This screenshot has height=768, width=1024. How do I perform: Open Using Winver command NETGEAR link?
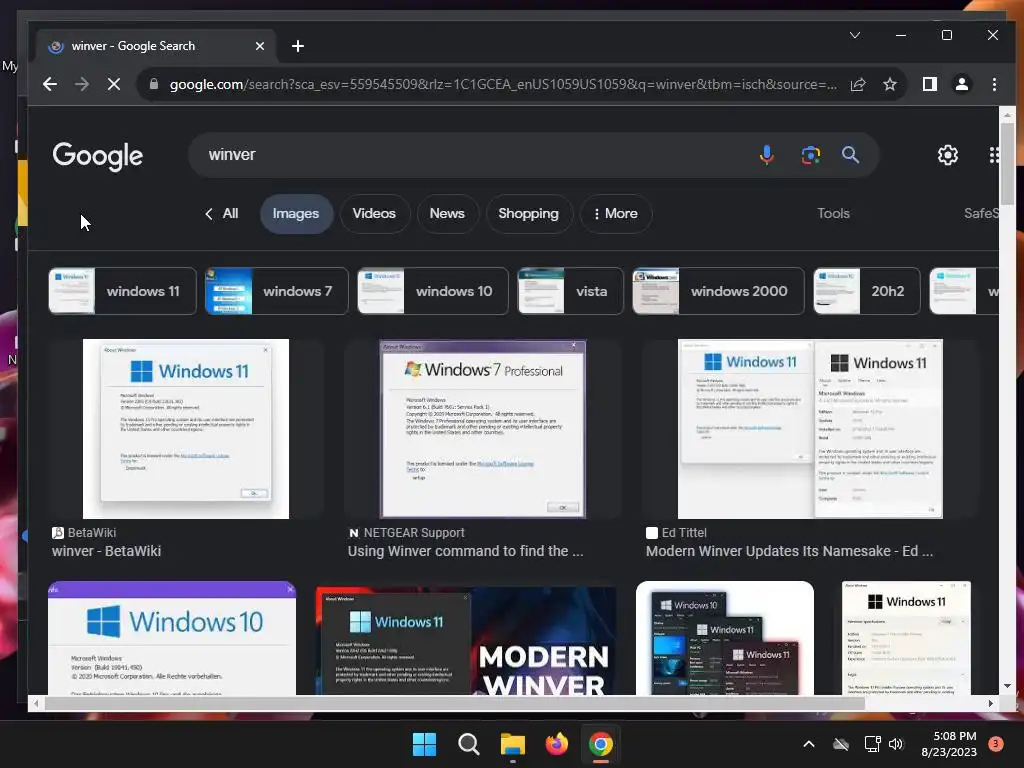[466, 551]
